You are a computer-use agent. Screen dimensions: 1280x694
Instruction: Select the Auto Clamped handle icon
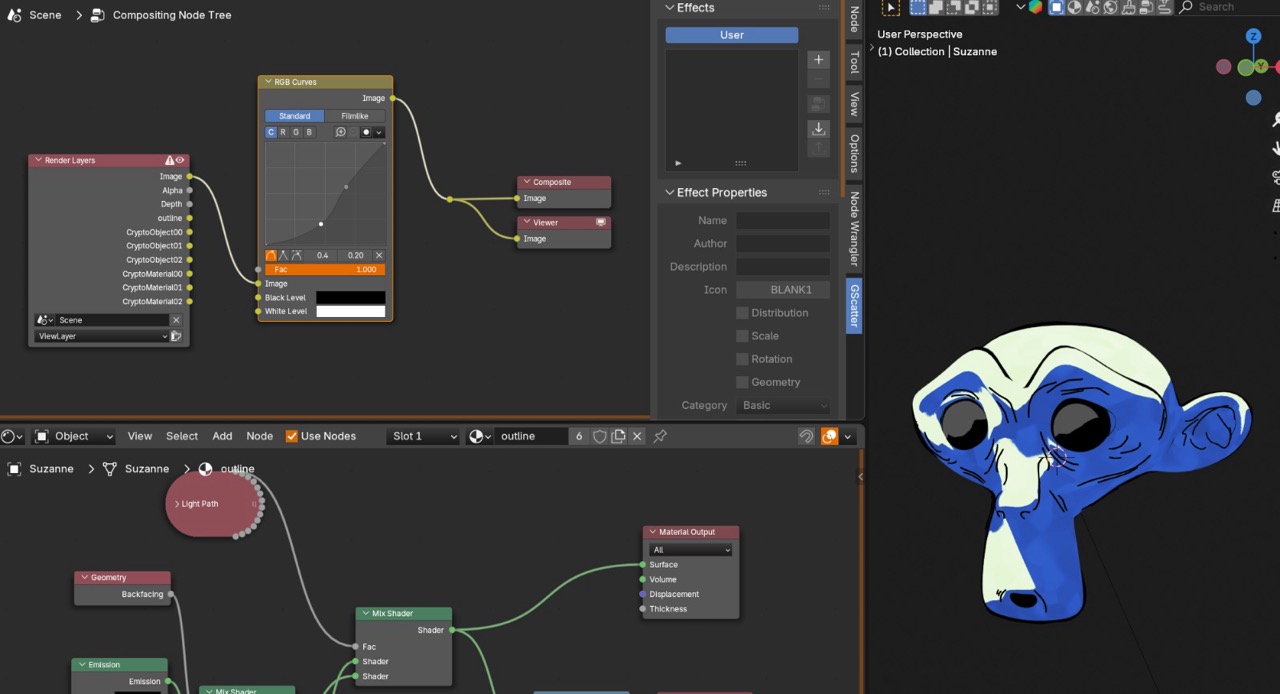[297, 255]
